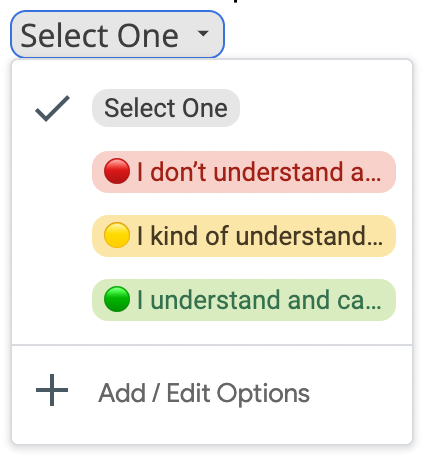Choose the "I understand and ca..." option

tap(244, 300)
